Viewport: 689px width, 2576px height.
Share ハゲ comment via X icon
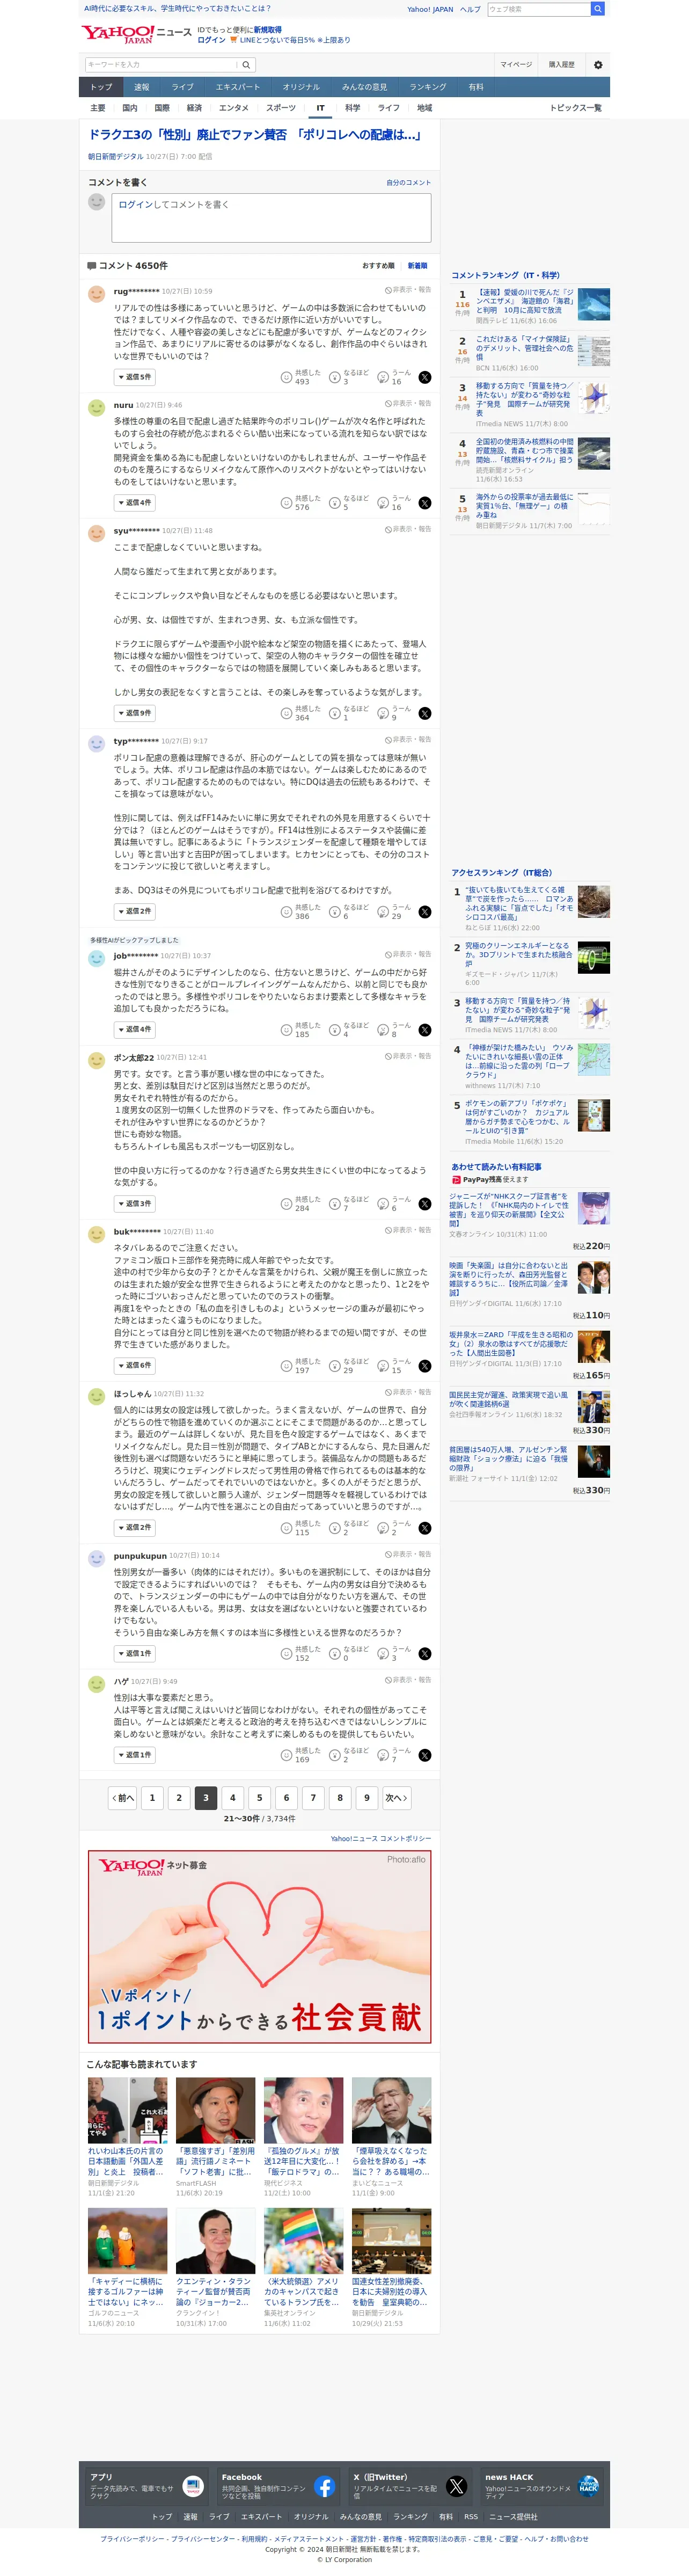coord(425,1755)
